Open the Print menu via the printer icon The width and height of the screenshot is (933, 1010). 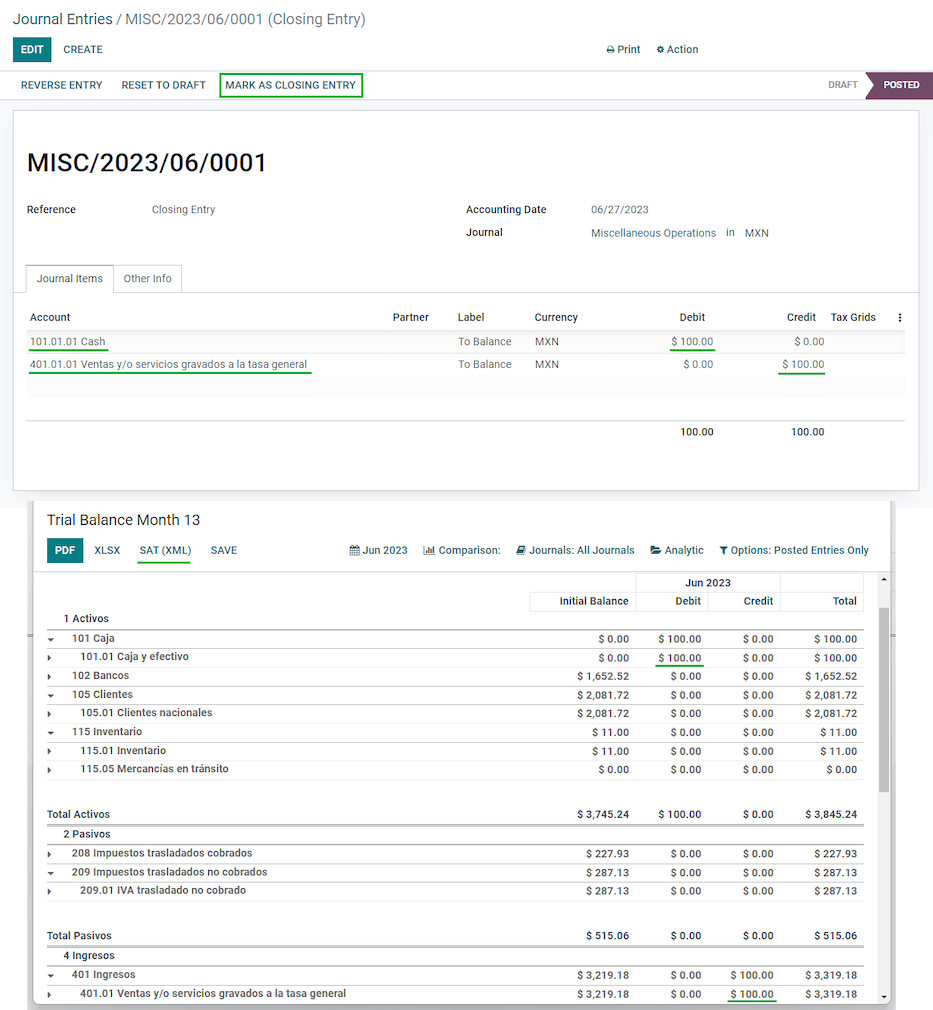click(x=609, y=49)
